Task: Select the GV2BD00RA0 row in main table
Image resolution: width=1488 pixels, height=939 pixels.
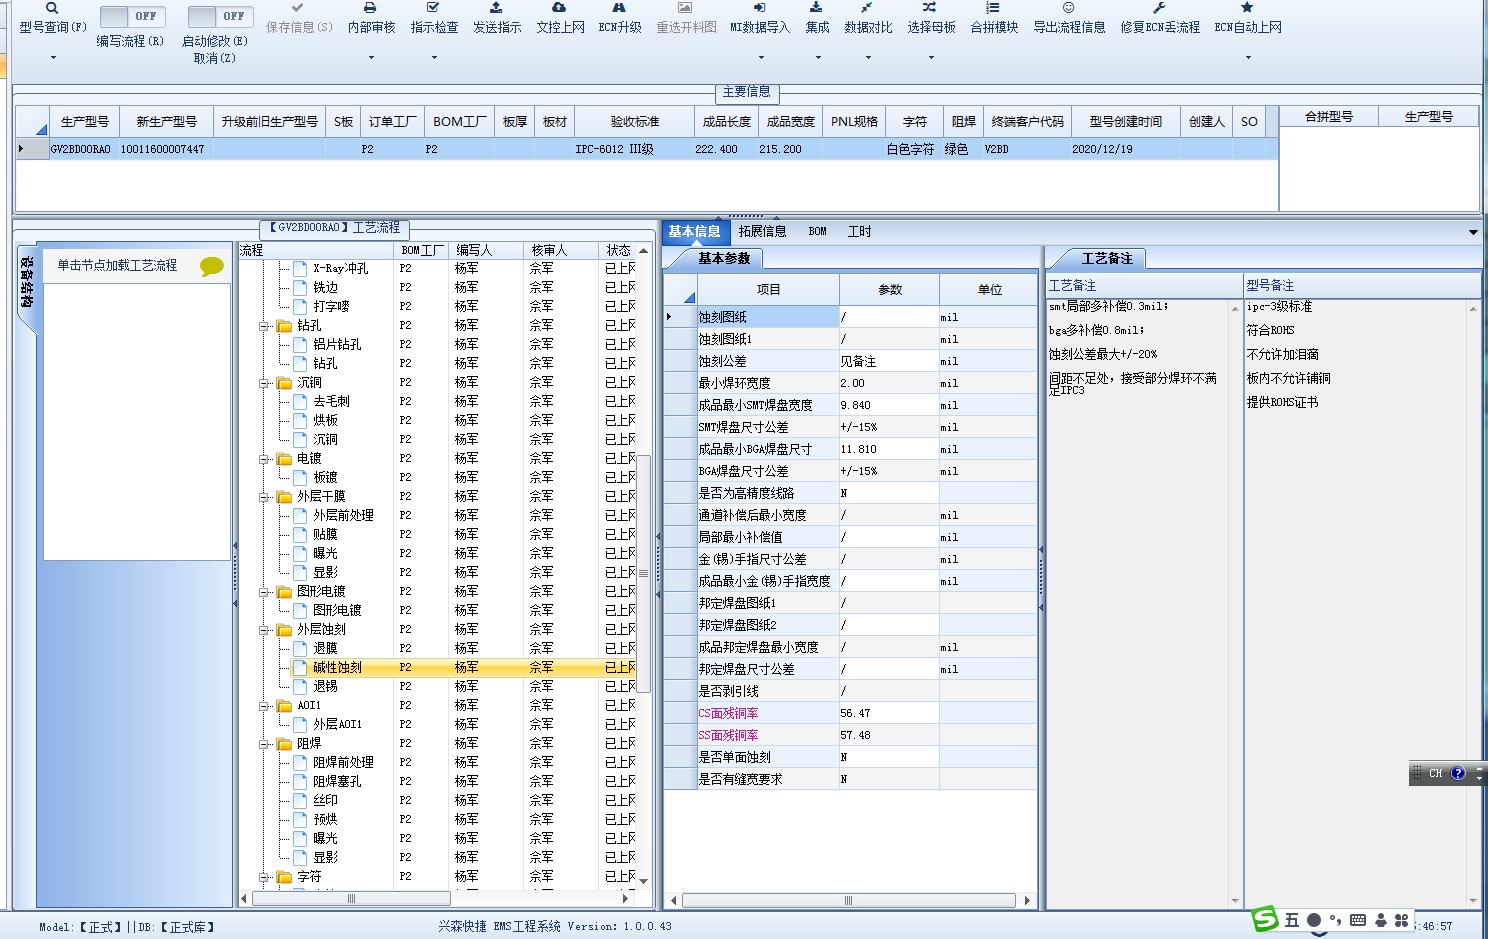Action: (x=646, y=149)
